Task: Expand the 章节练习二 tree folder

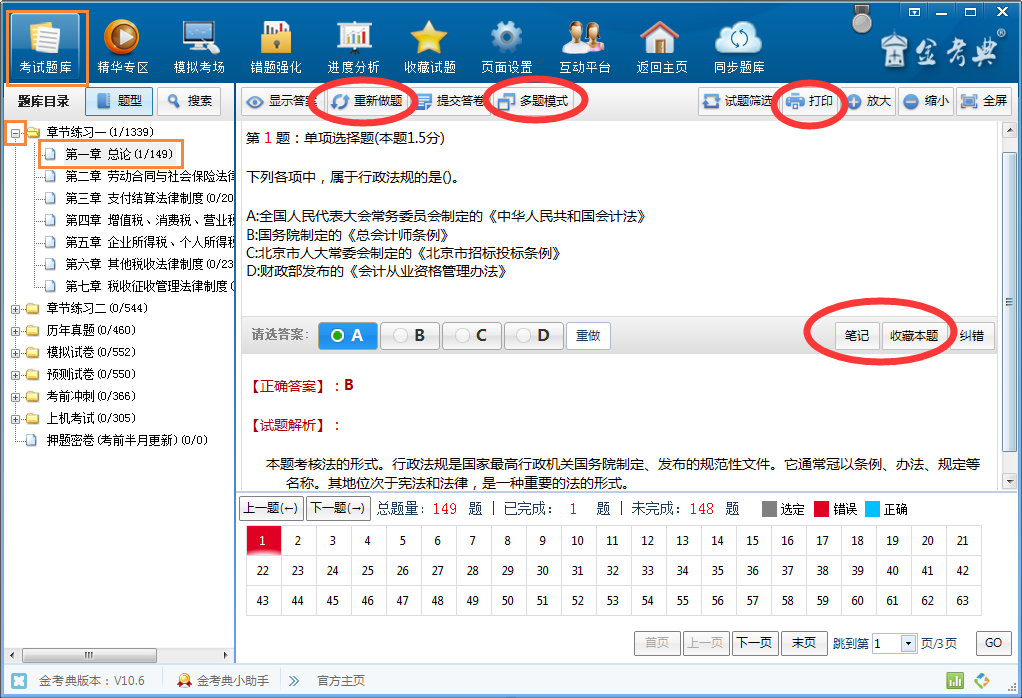Action: click(x=15, y=308)
